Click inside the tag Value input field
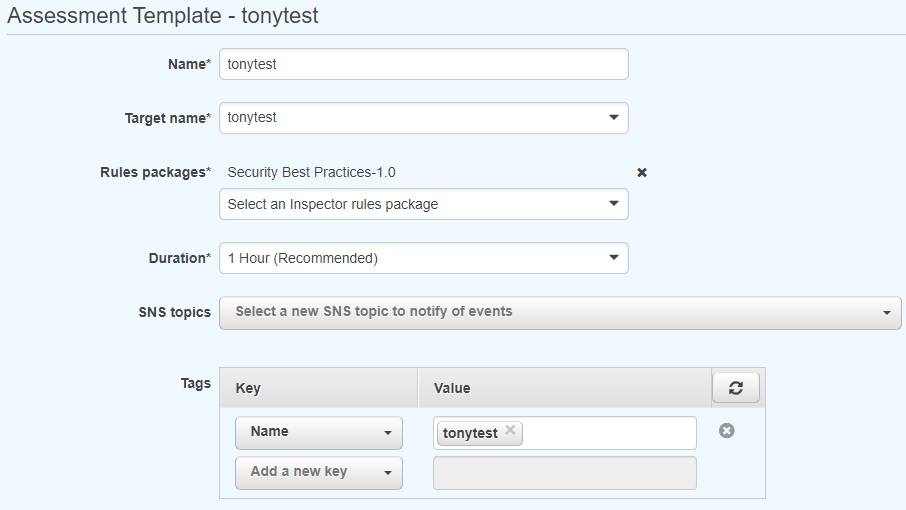 [x=608, y=433]
